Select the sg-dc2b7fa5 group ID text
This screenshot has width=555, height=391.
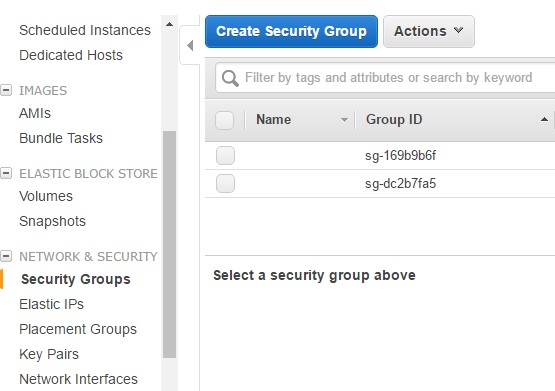(400, 183)
